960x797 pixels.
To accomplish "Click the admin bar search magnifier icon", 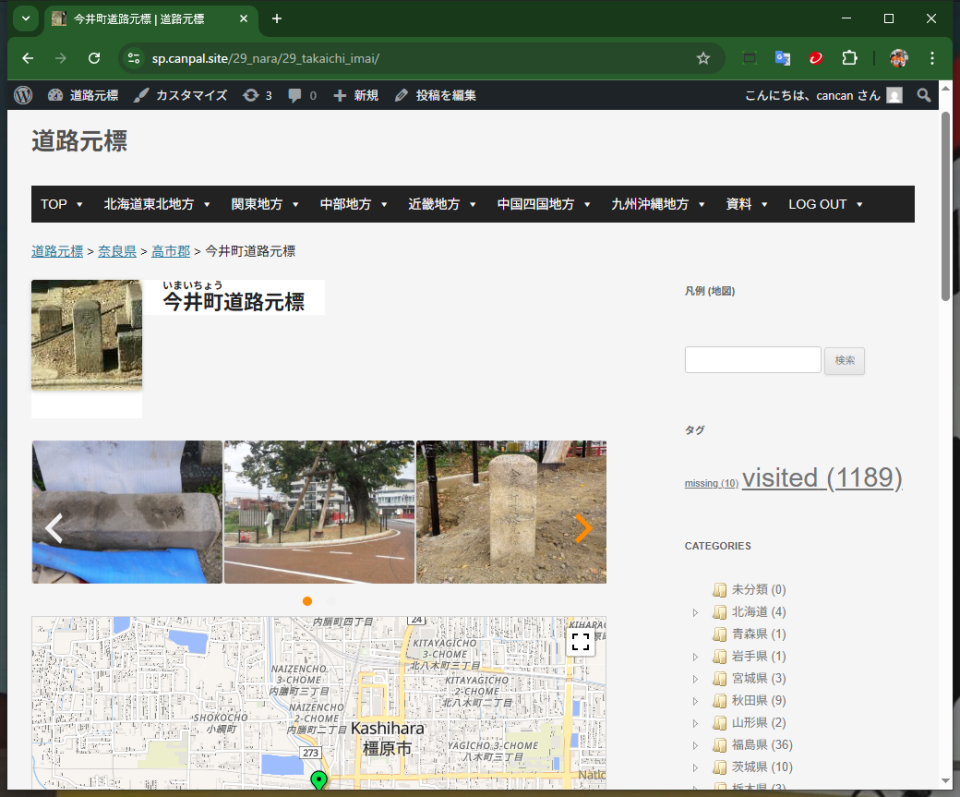I will [924, 95].
